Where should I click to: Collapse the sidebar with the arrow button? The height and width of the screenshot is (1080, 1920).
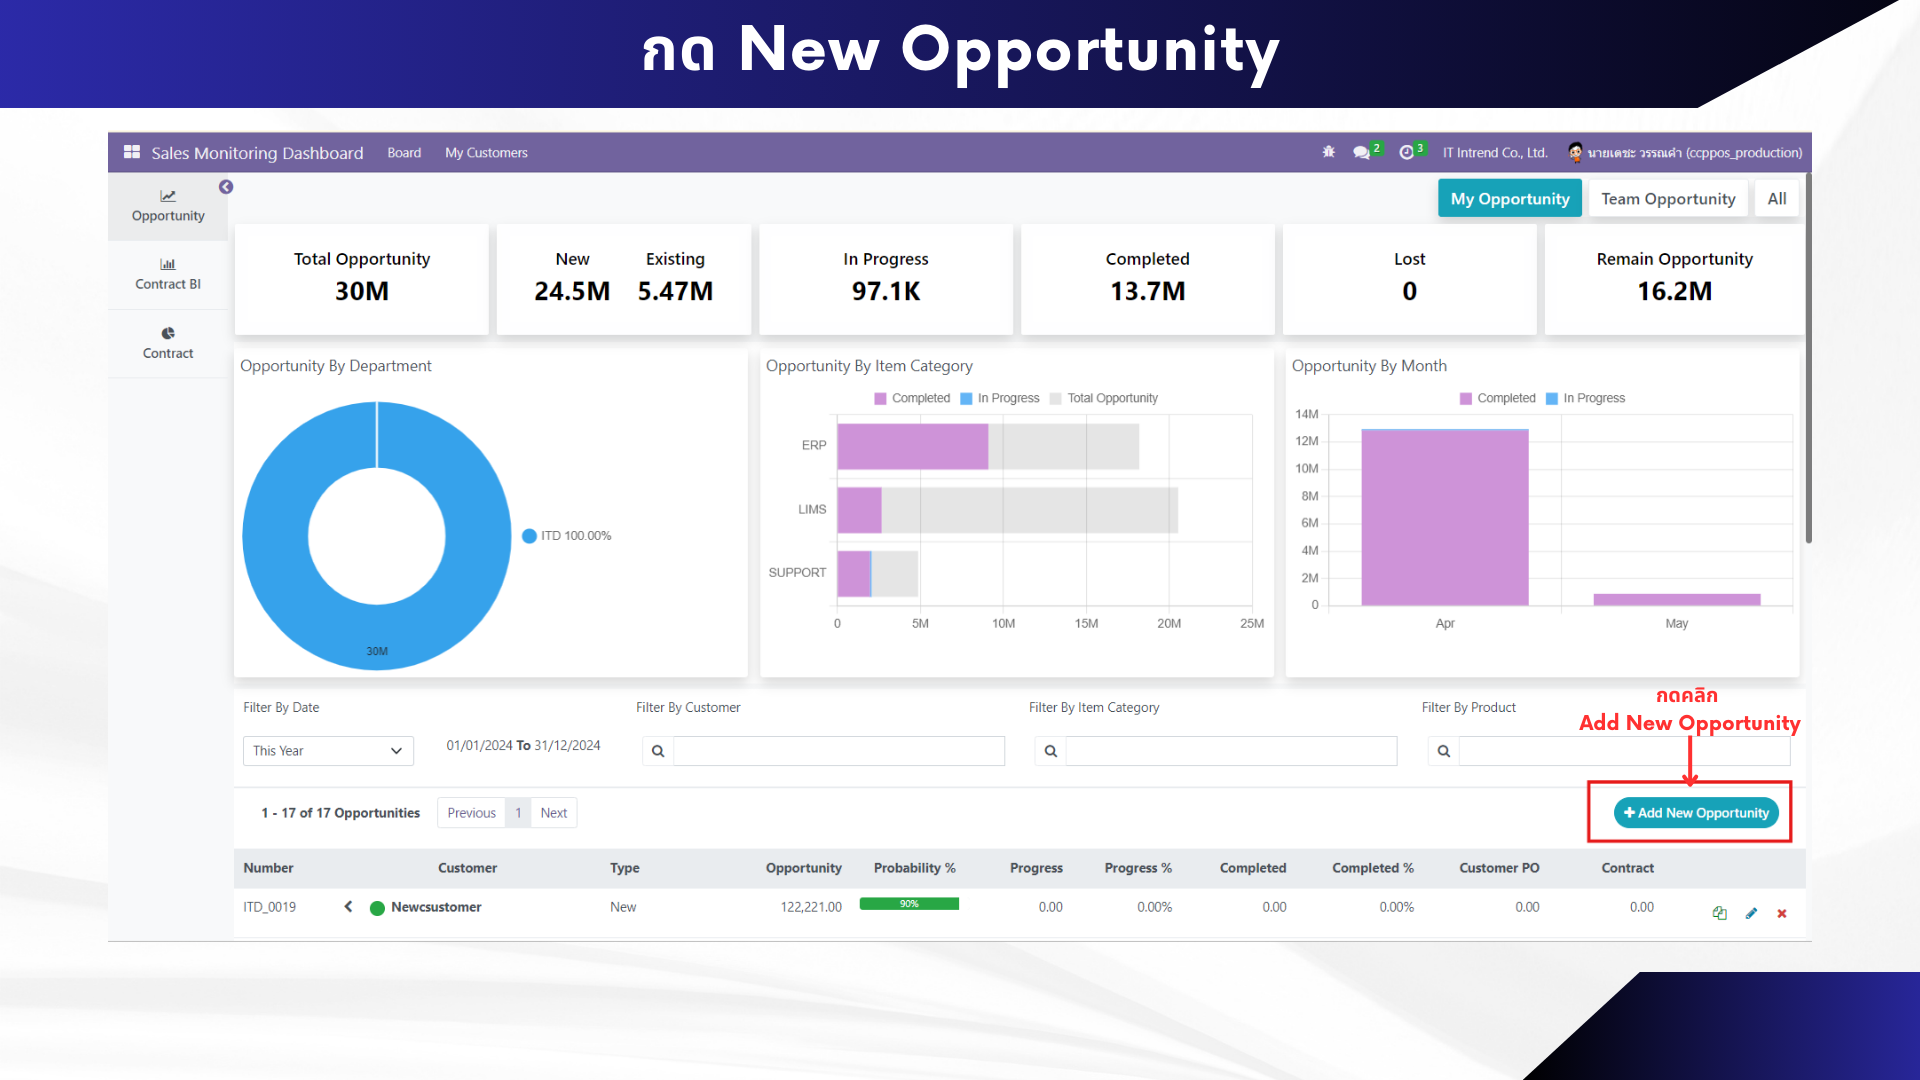point(226,187)
